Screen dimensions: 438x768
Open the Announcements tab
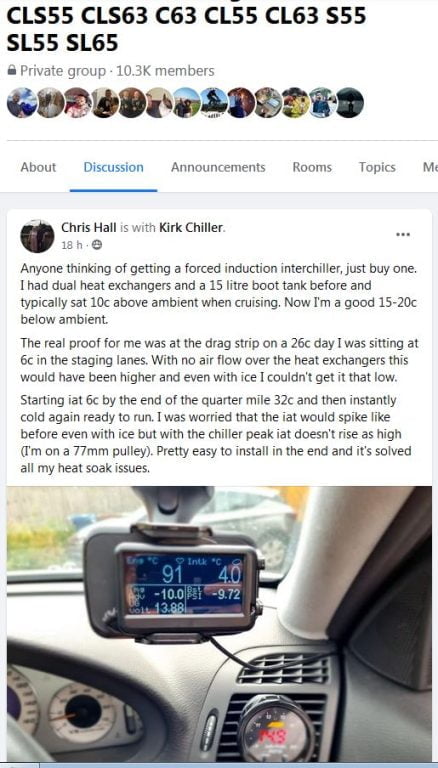pos(218,167)
